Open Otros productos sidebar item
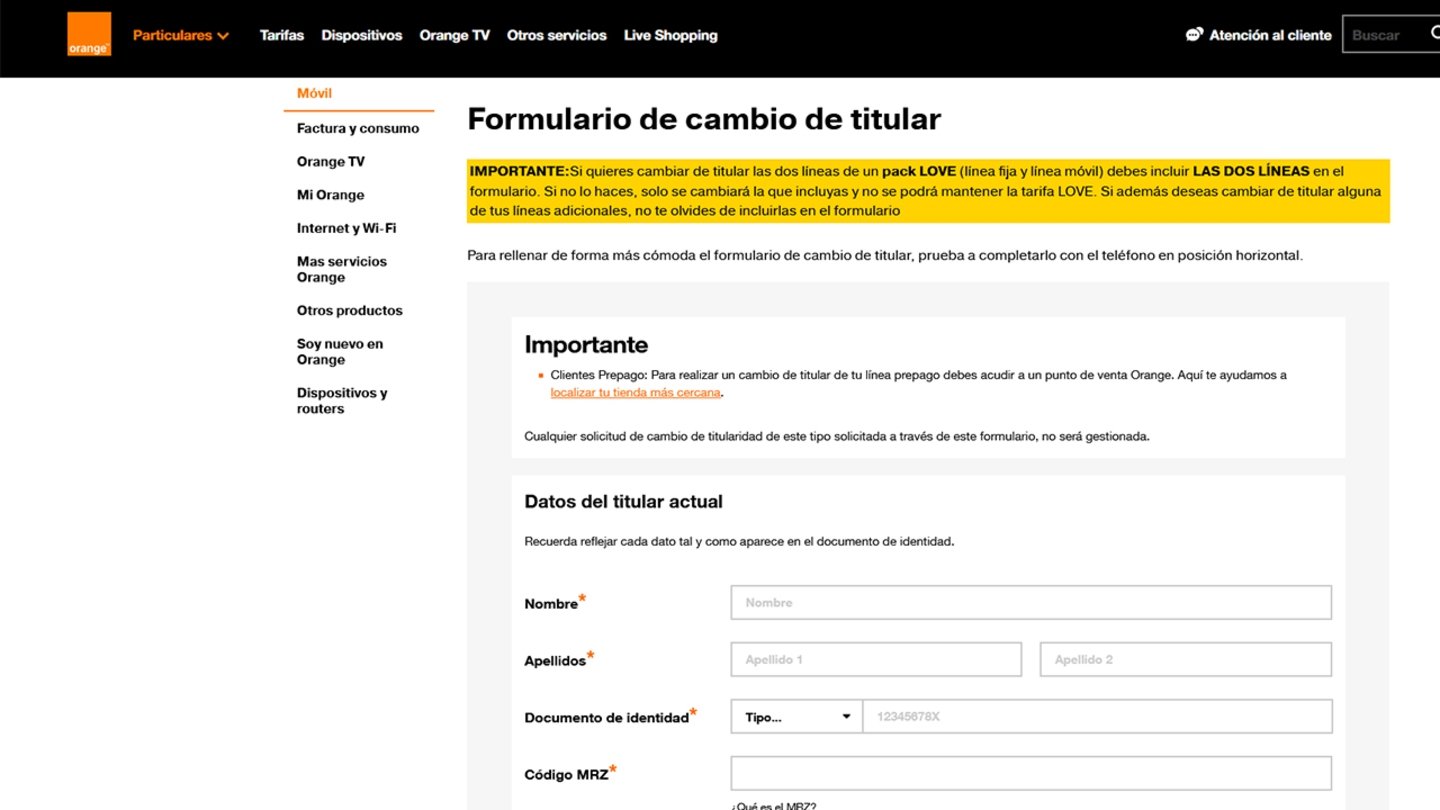Image resolution: width=1440 pixels, height=810 pixels. coord(350,310)
